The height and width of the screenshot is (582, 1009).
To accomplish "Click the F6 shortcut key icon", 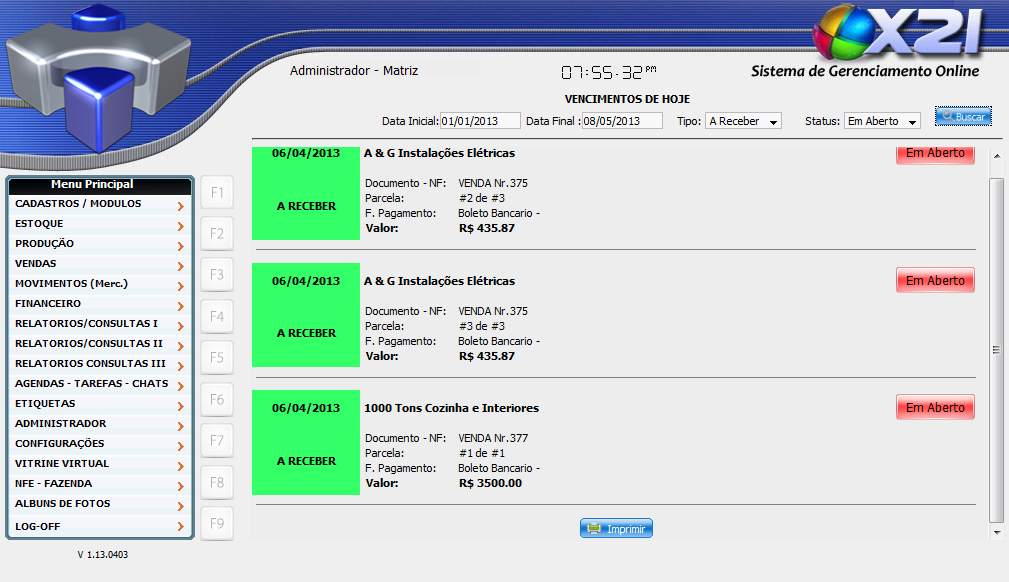I will 217,400.
